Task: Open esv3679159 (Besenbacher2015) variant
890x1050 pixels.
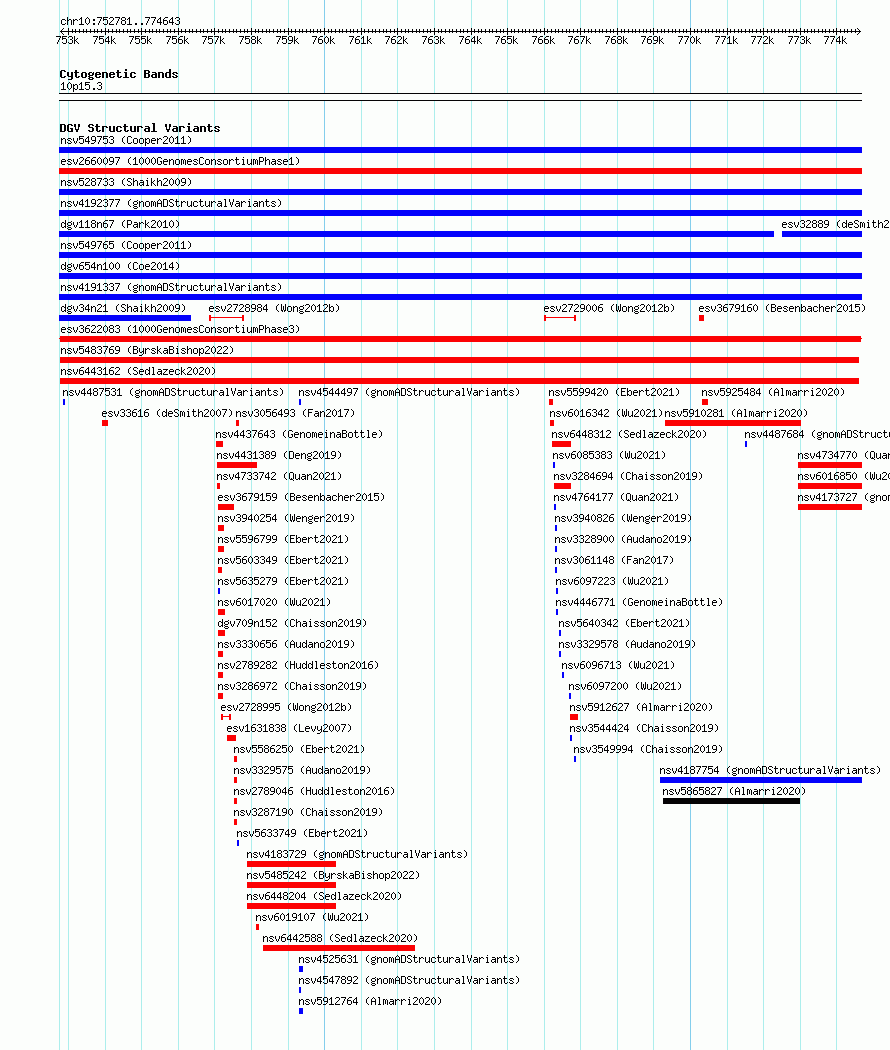Action: point(301,497)
